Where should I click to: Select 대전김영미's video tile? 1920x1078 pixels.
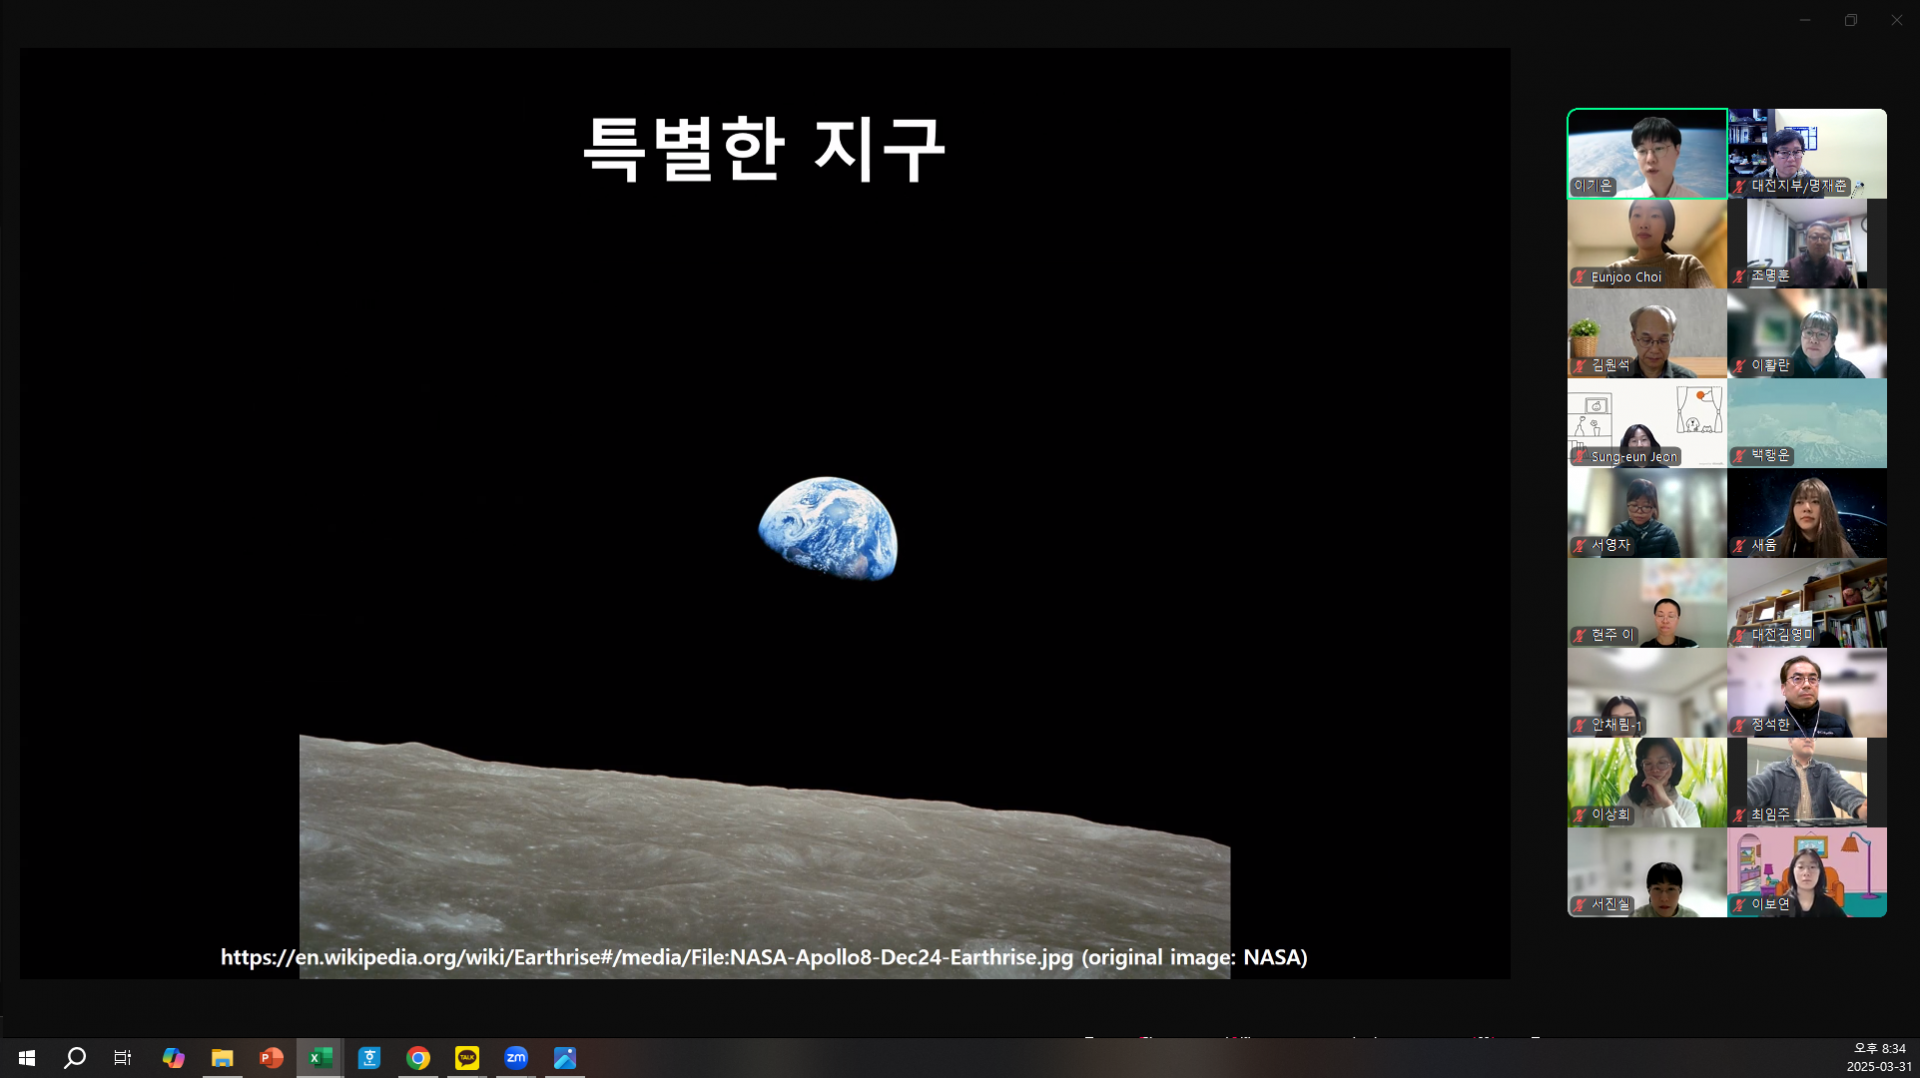click(x=1807, y=603)
